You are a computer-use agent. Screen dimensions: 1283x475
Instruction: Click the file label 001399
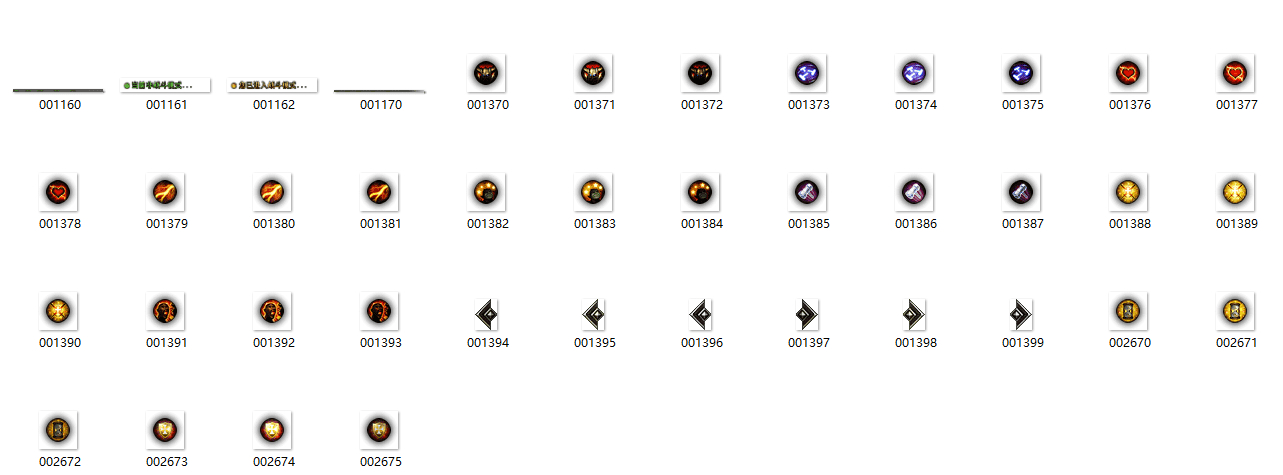click(1023, 343)
